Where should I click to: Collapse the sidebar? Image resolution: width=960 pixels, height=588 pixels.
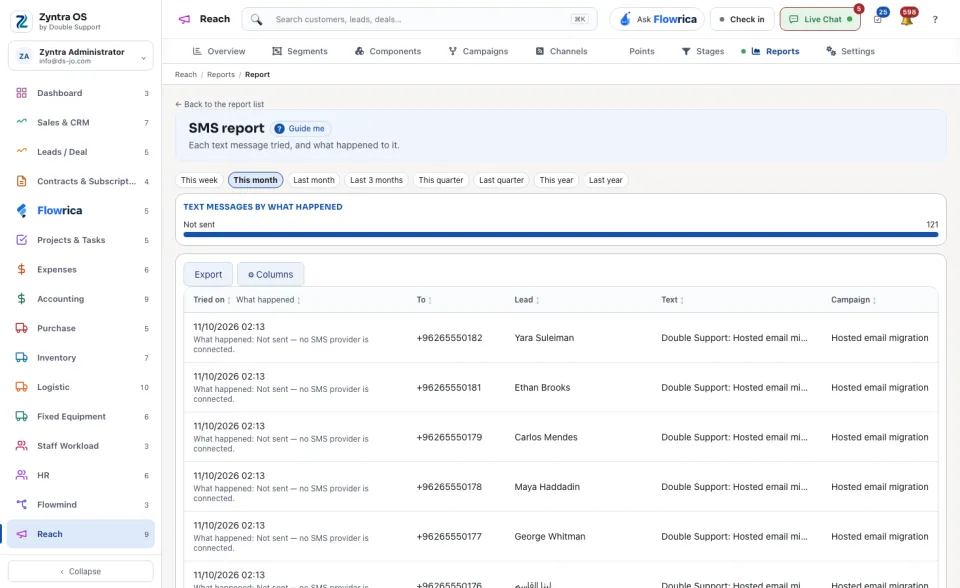coord(81,571)
